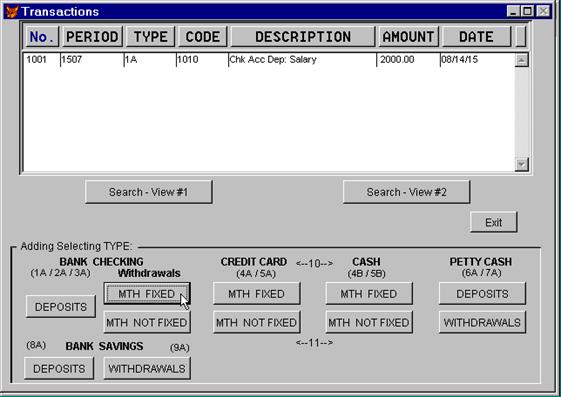Add a Petty Cash DEPOSITS transaction
Screen dimensions: 561x397
point(482,294)
